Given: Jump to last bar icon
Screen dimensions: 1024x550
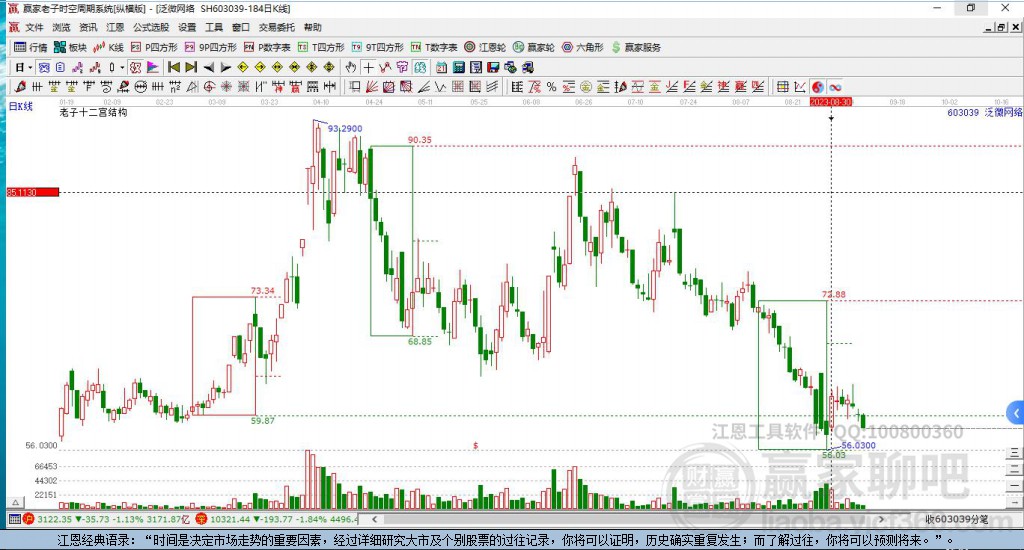Looking at the screenshot, I should coord(191,67).
